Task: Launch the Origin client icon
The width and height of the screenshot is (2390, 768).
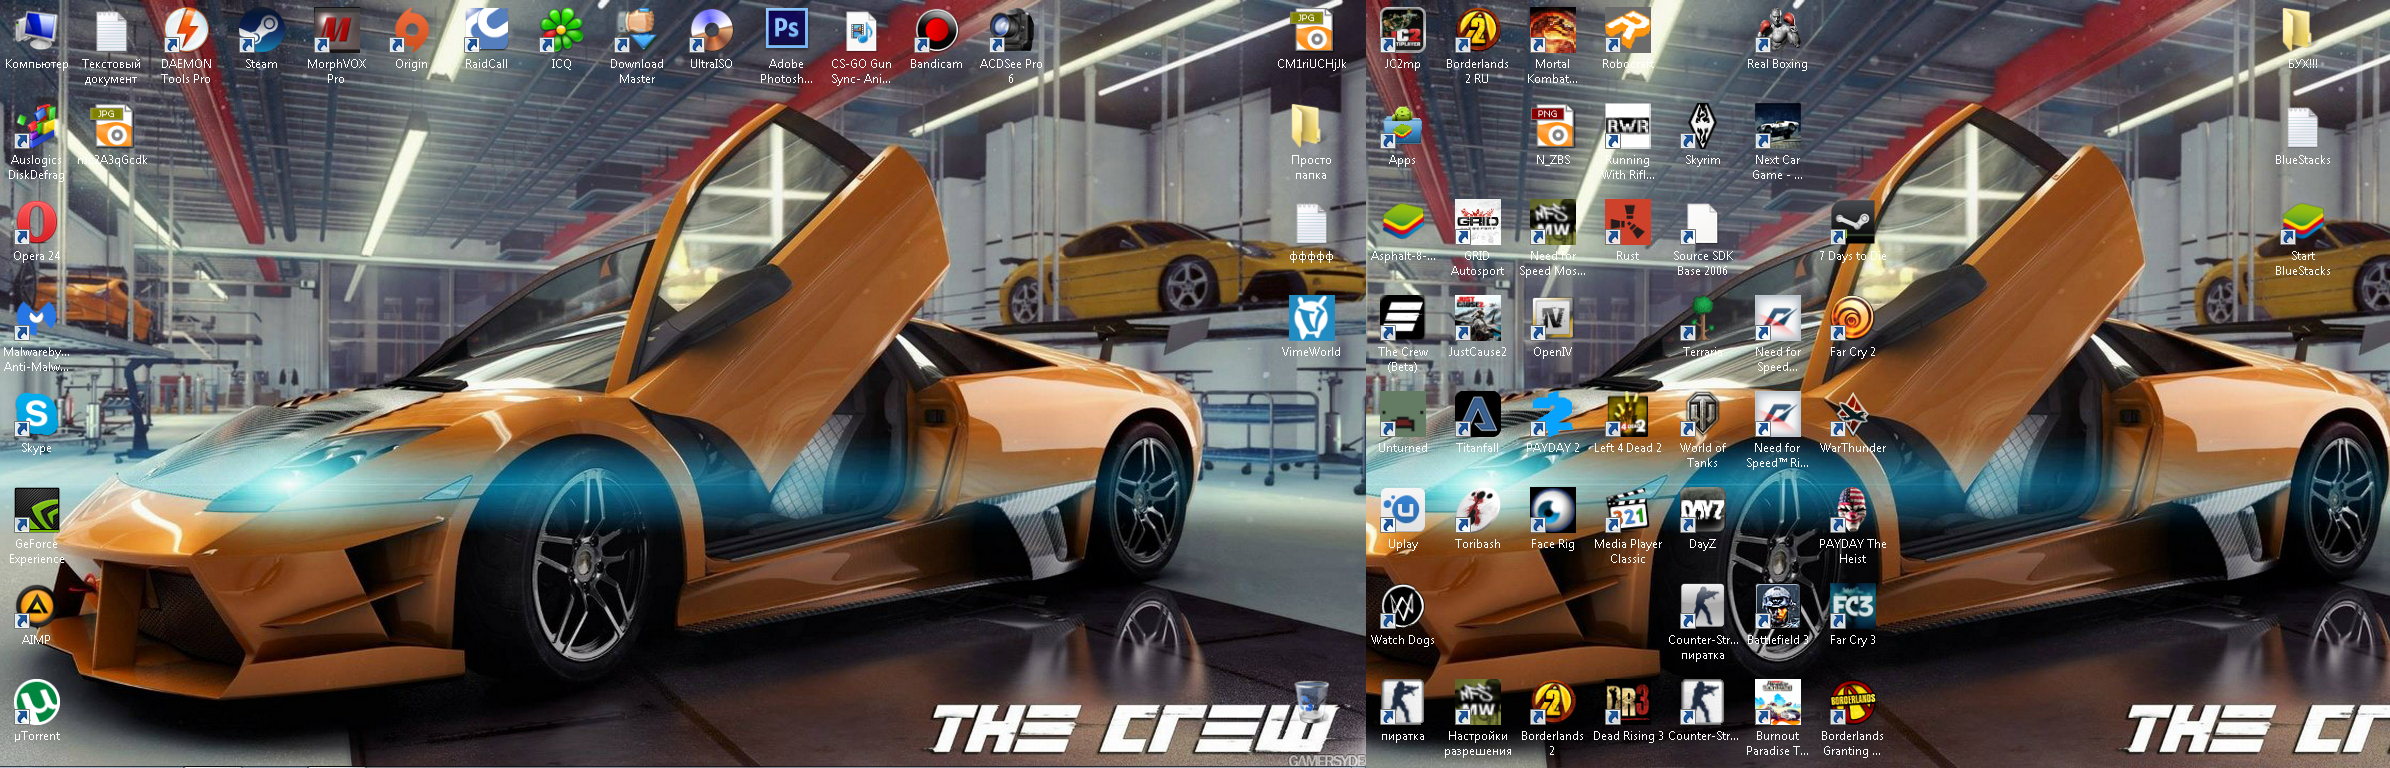Action: coord(411,32)
